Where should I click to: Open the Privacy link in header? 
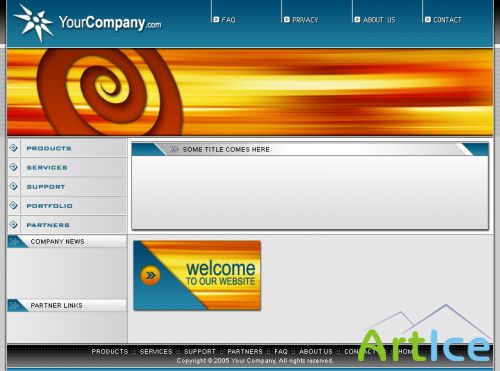click(x=305, y=20)
